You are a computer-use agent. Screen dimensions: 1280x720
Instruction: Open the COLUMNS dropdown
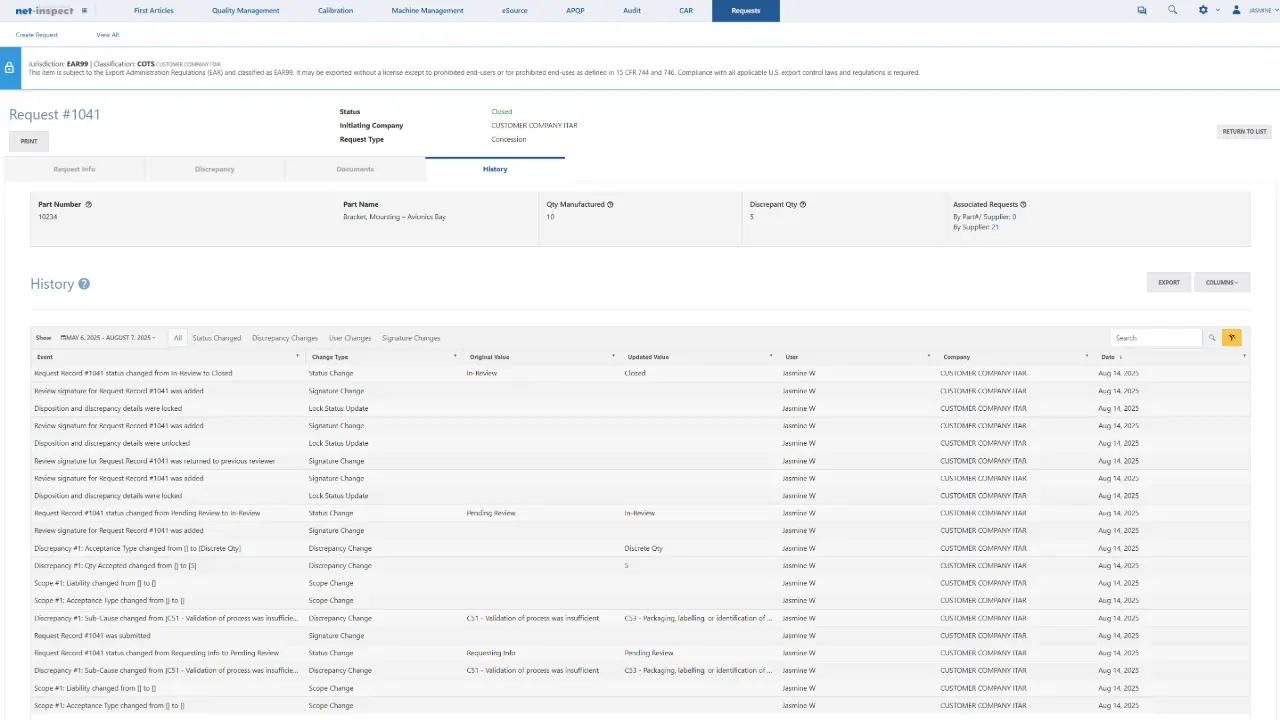click(x=1222, y=282)
